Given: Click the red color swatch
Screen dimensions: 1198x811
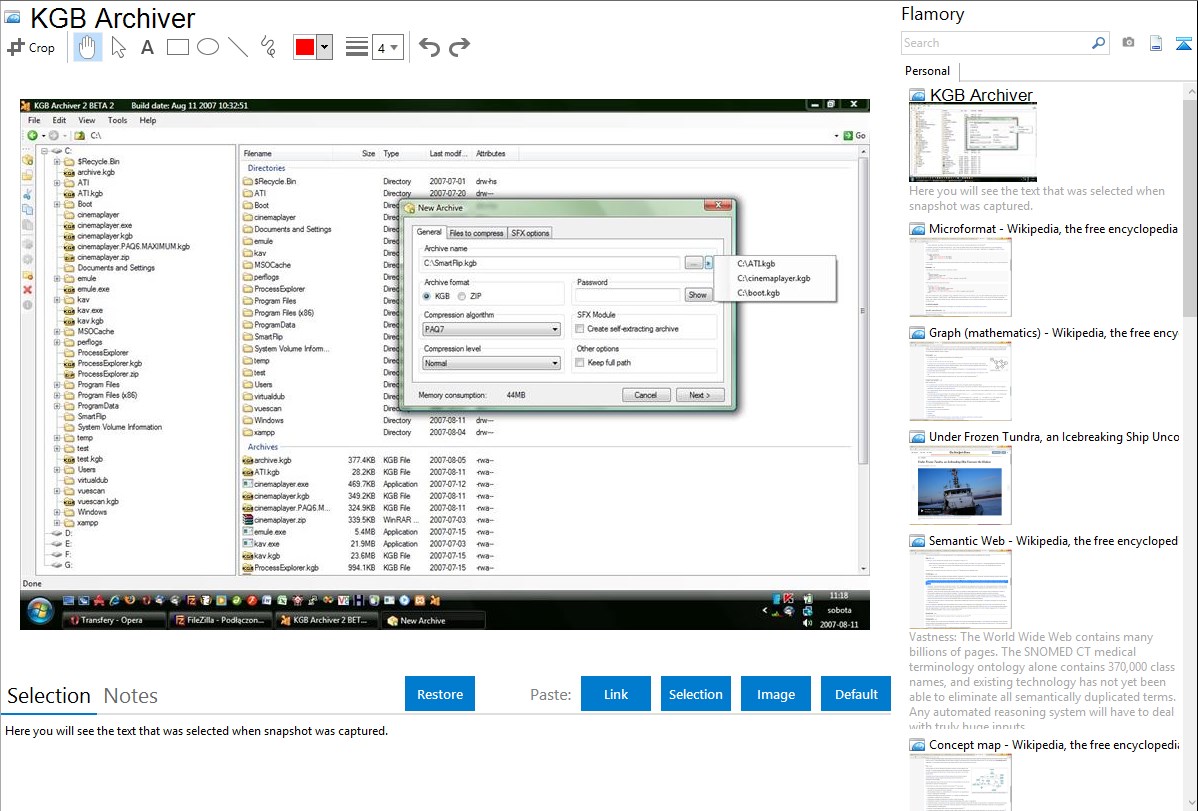Looking at the screenshot, I should (305, 47).
